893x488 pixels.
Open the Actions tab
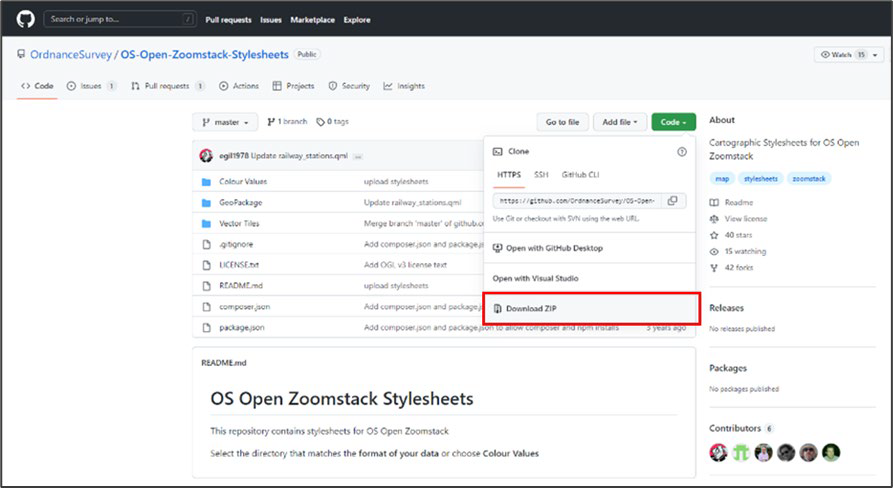coord(239,86)
